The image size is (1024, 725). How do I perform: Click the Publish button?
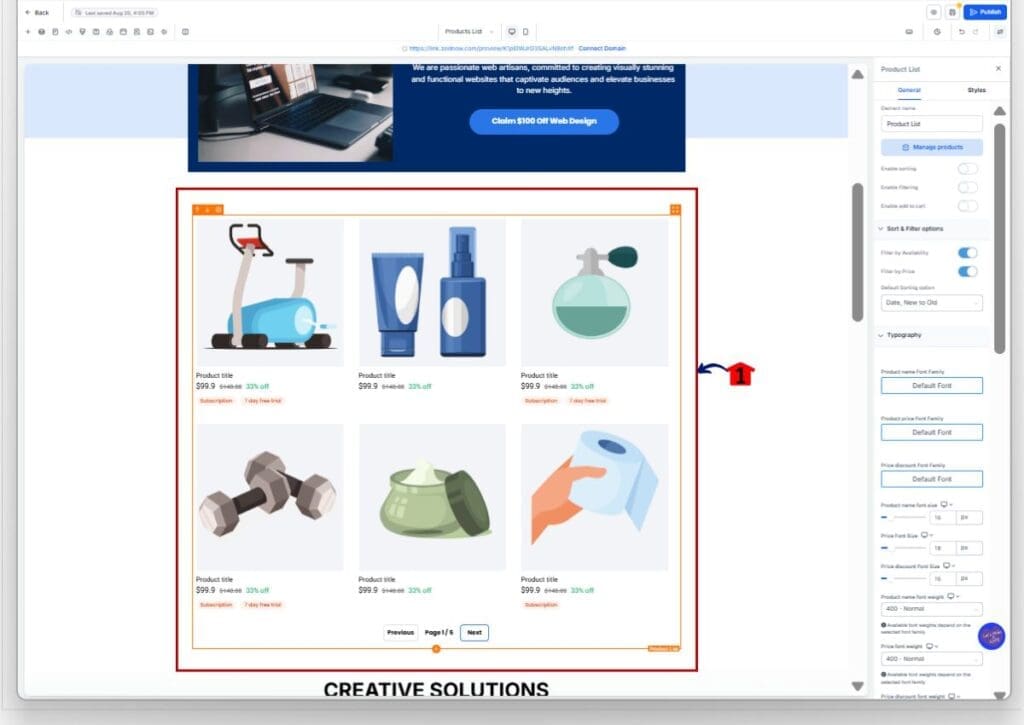(985, 12)
